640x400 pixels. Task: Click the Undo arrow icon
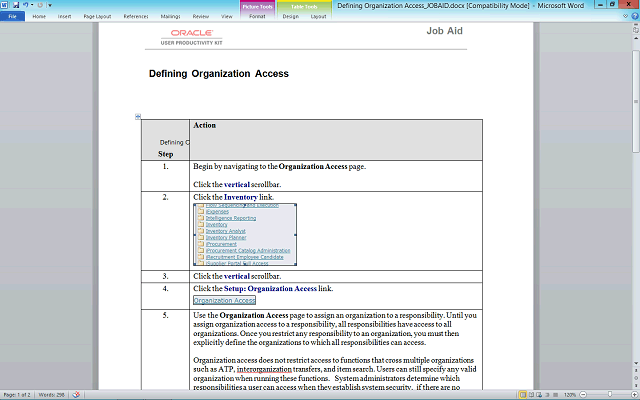point(27,5)
